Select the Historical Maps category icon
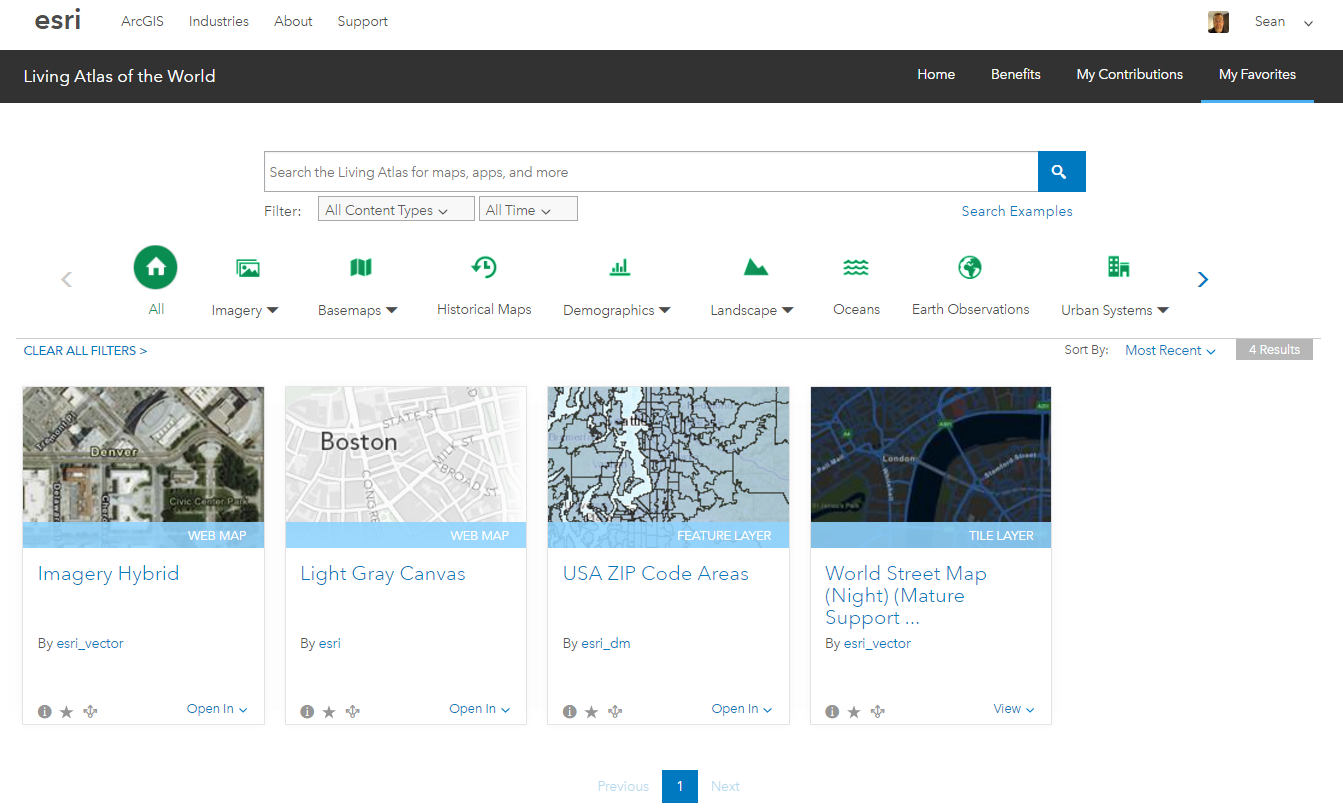1343x812 pixels. (484, 267)
